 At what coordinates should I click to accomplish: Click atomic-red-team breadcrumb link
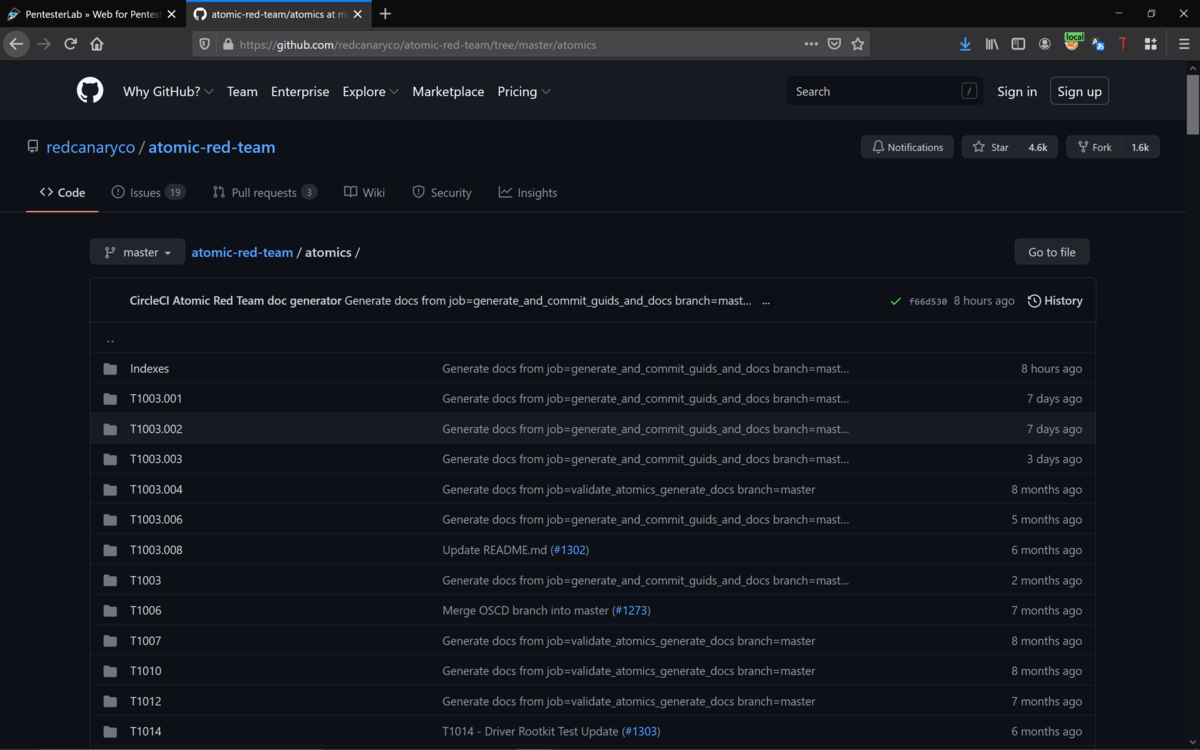242,252
